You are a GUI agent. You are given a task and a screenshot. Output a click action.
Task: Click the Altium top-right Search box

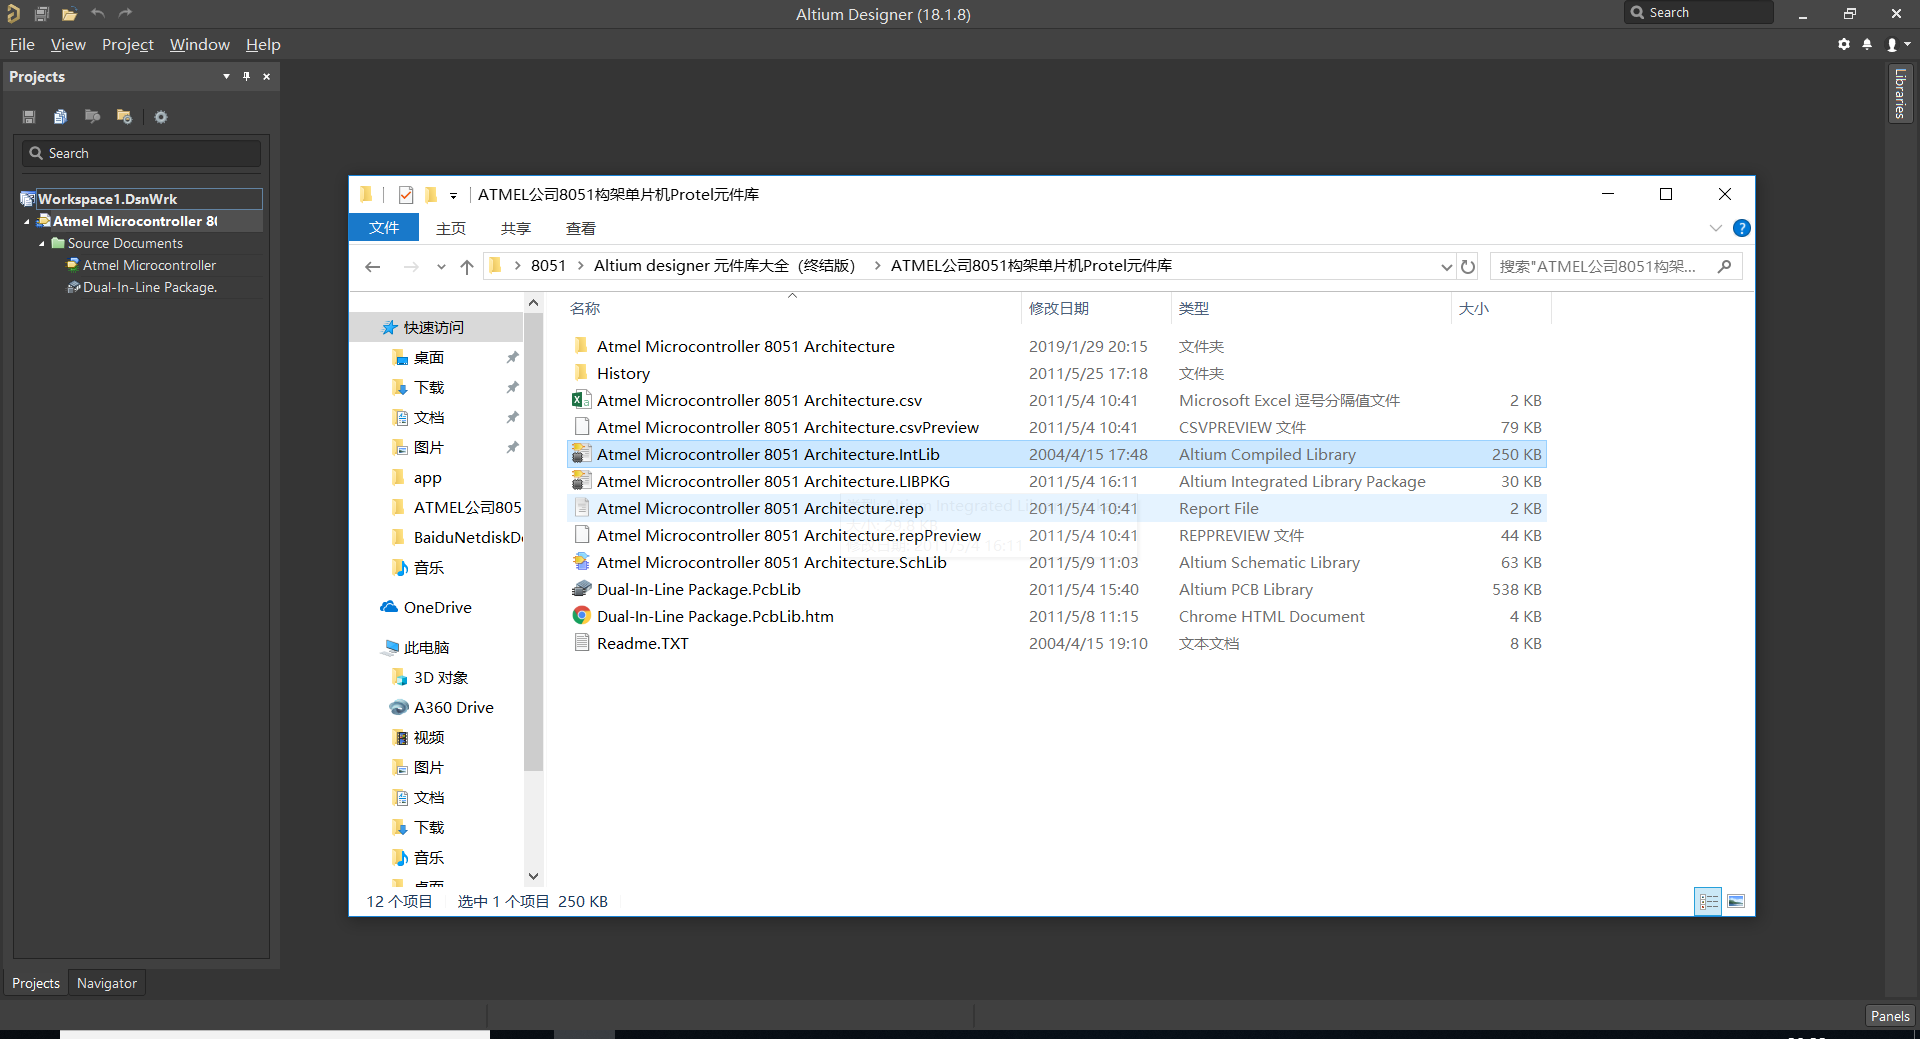point(1698,12)
